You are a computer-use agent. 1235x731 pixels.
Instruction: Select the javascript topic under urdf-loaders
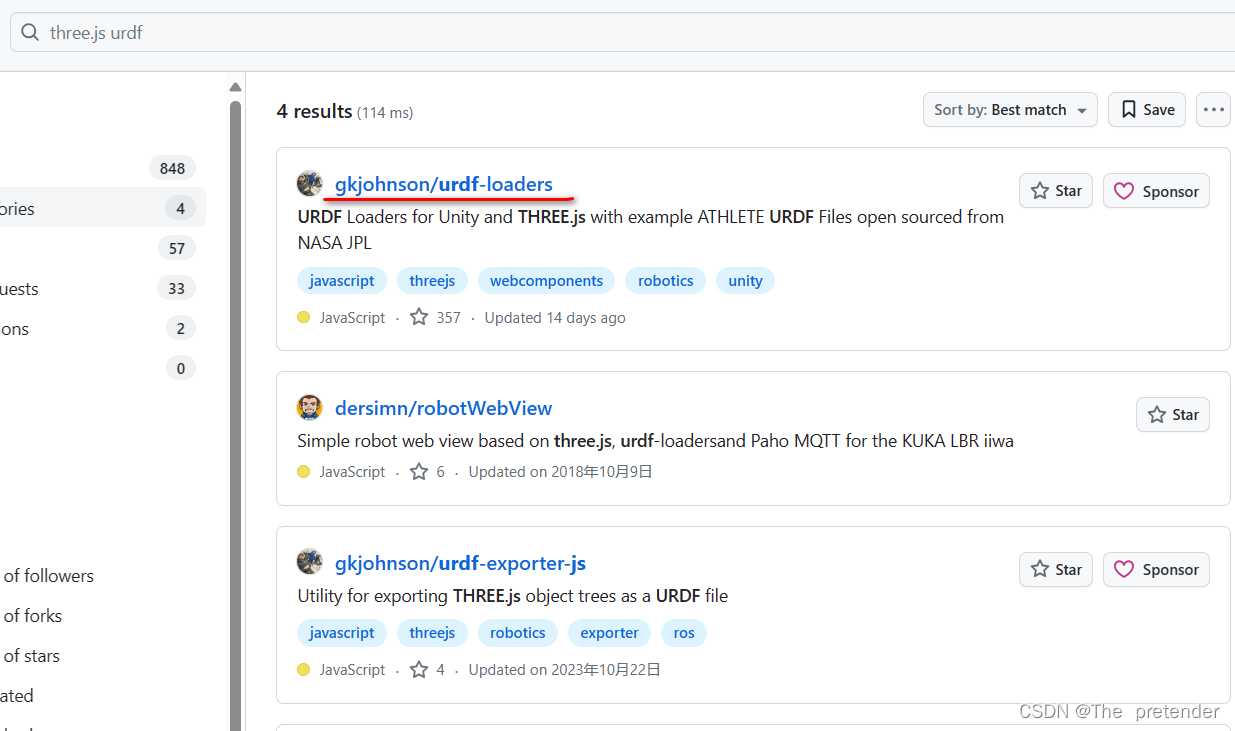[x=342, y=281]
